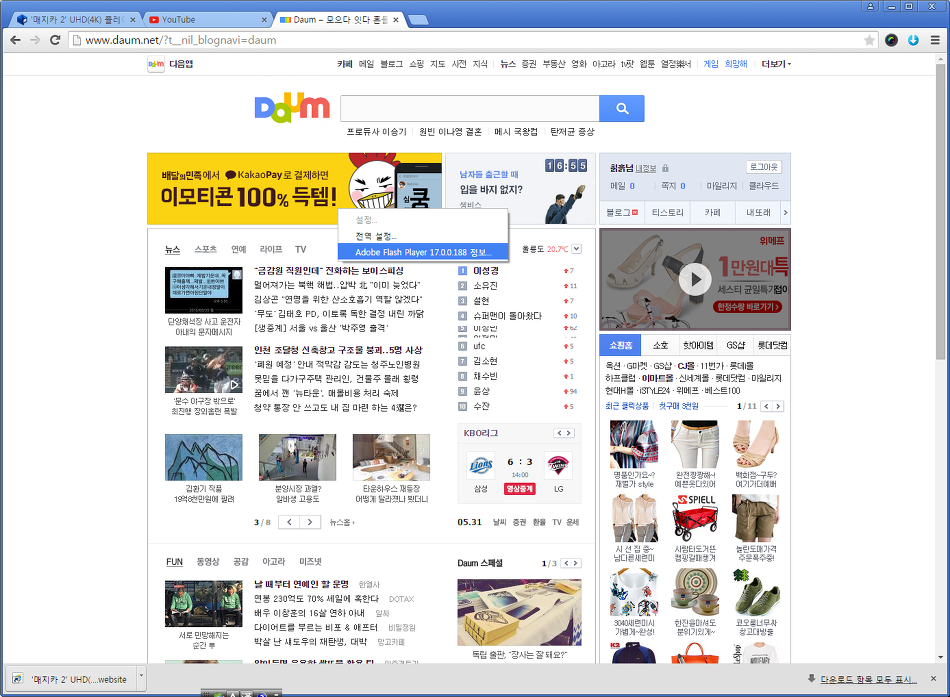Show next shopping products page
Screen dimensions: 950x697
[x=778, y=406]
